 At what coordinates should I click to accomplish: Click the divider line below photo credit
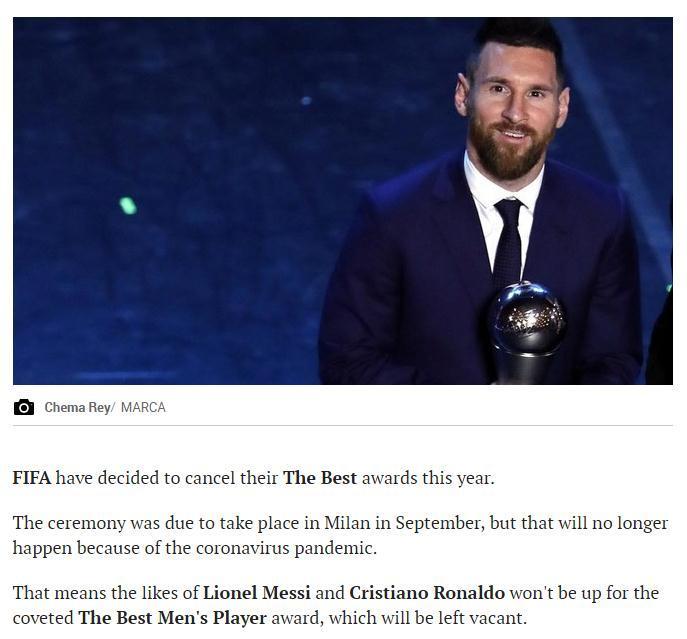[x=342, y=425]
